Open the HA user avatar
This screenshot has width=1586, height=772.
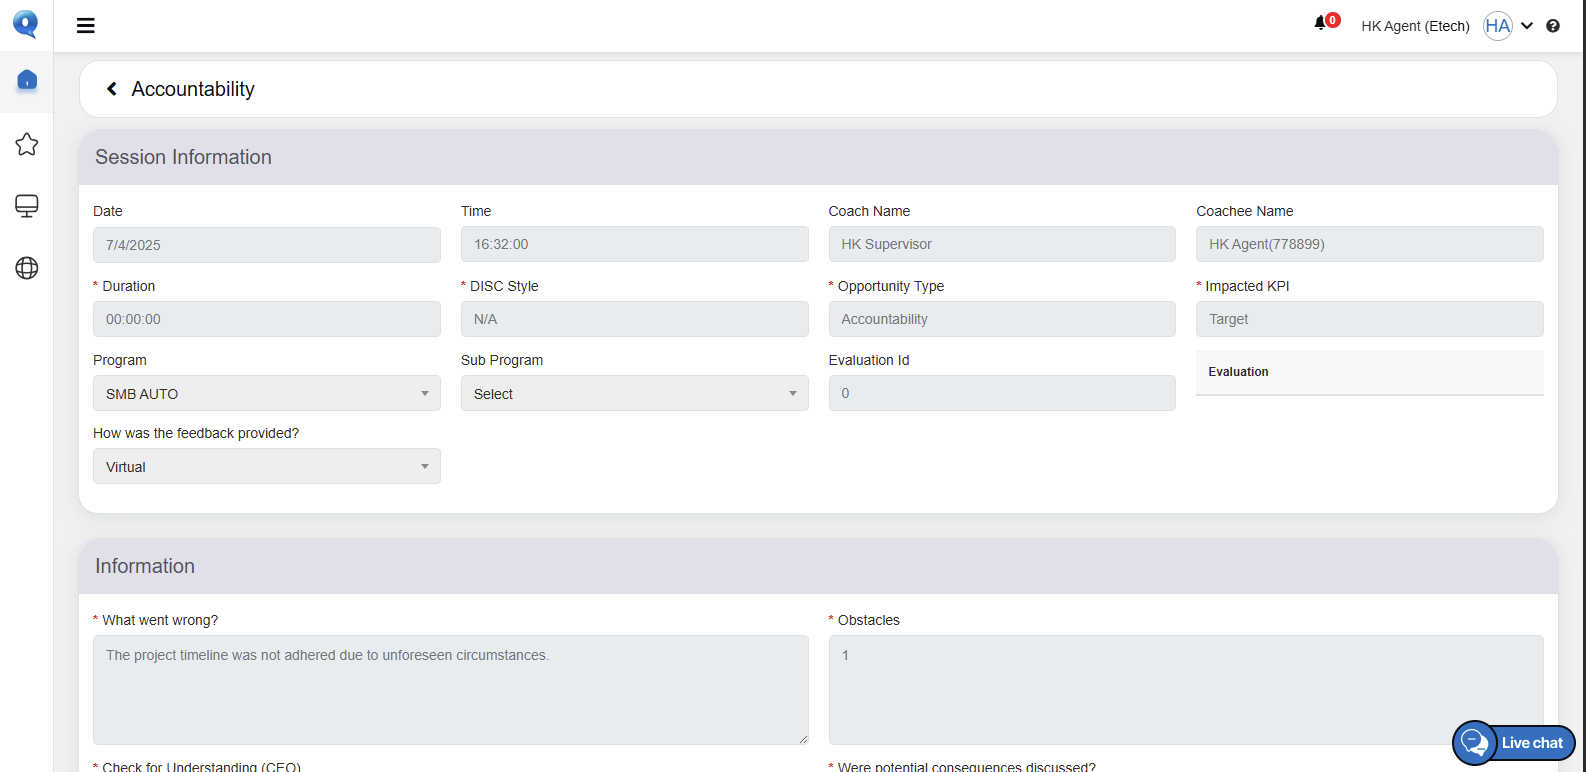[x=1497, y=26]
